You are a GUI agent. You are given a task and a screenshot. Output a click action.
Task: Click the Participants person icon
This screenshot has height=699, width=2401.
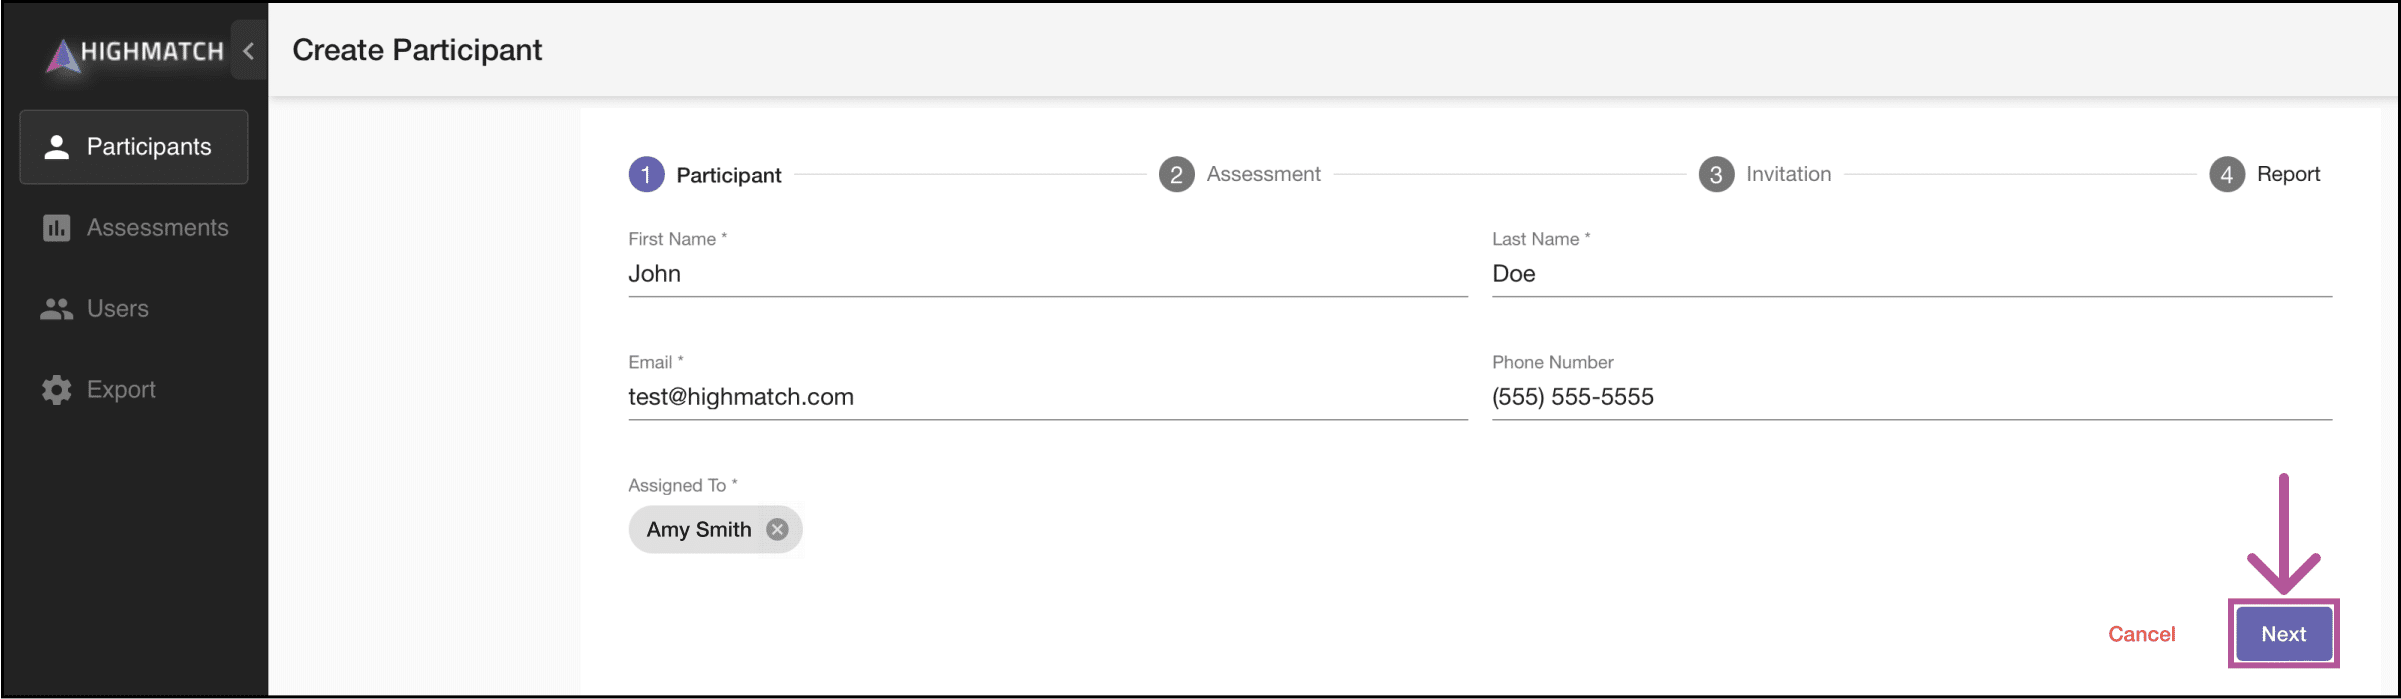(57, 147)
